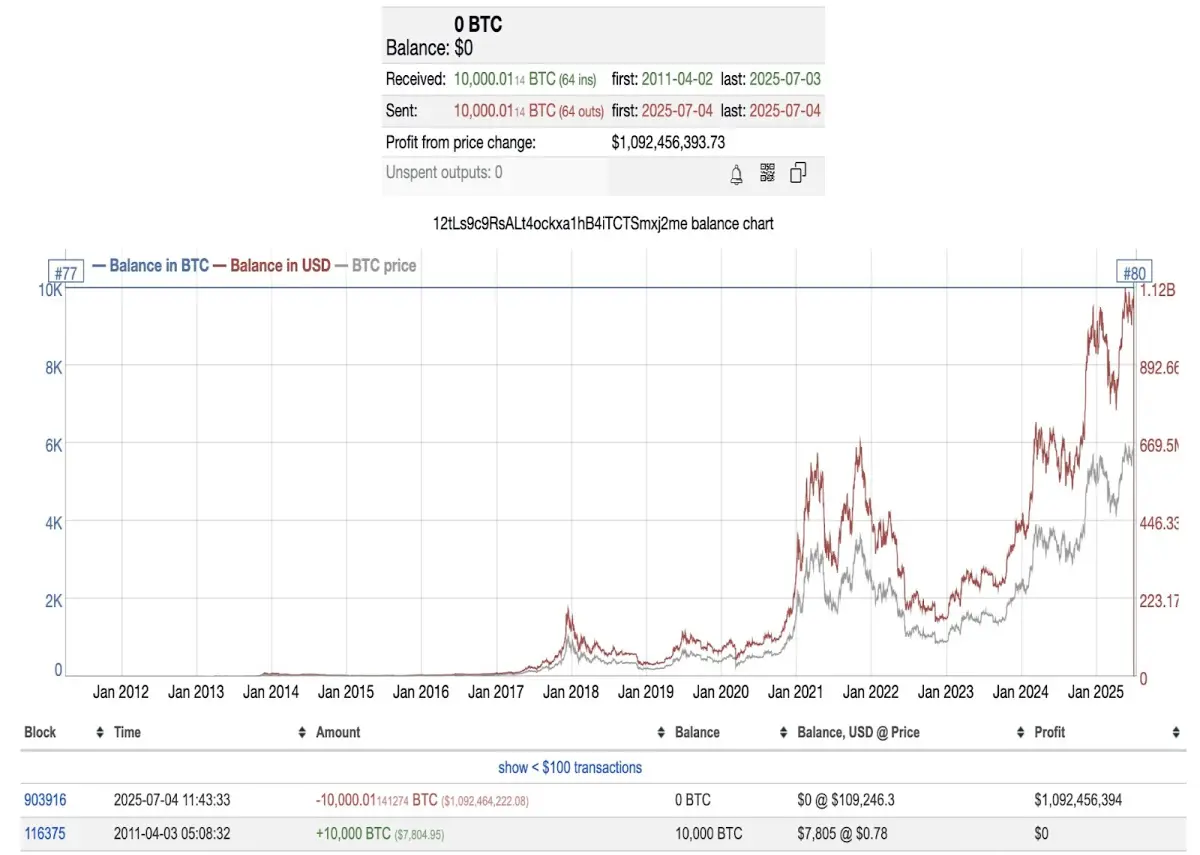Sort by Balance, USD @ Price arrows
The width and height of the screenshot is (1200, 855).
tap(1020, 733)
